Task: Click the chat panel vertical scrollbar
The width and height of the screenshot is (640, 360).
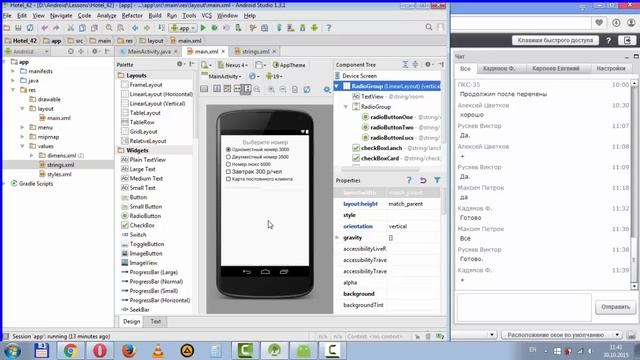Action: pos(634,185)
